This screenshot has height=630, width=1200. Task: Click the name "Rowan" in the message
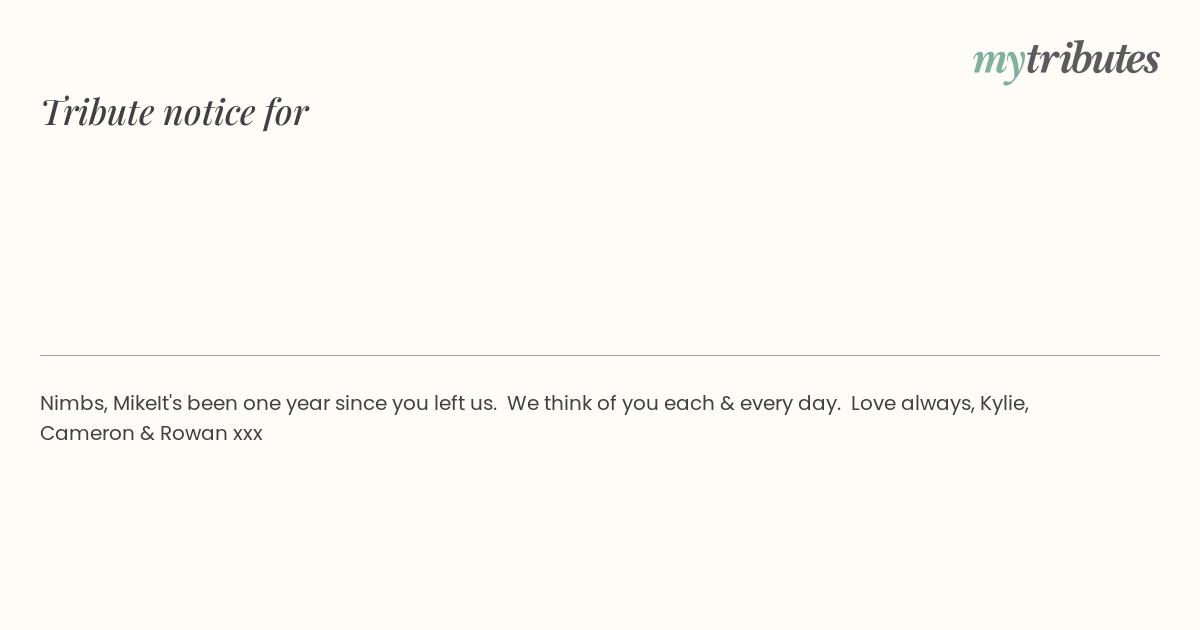click(193, 433)
